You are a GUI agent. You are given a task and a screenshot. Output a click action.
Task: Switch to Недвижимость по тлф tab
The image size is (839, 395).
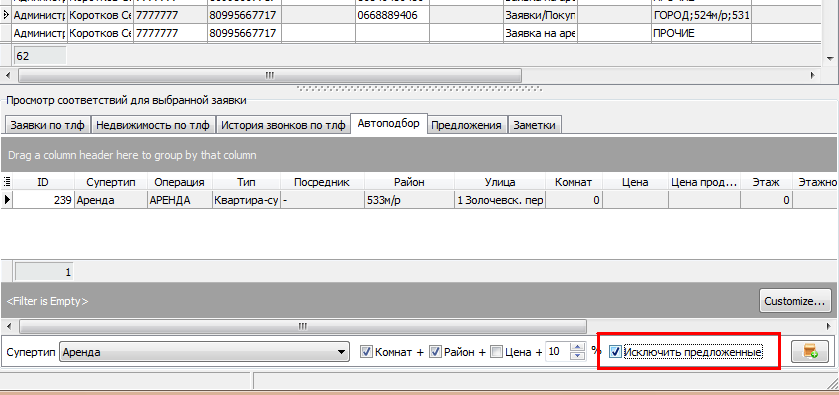[x=154, y=125]
